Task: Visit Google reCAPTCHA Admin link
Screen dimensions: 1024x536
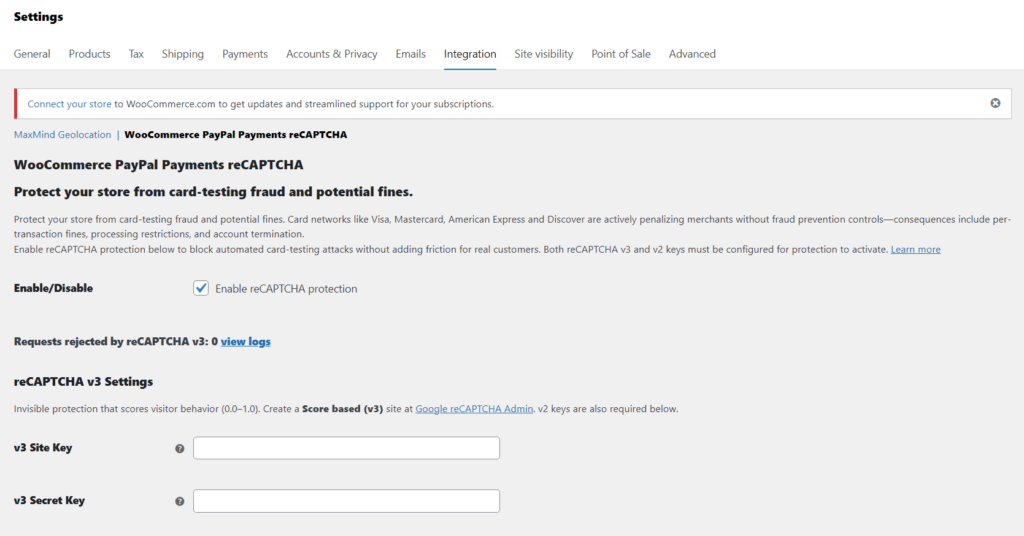Action: tap(474, 409)
